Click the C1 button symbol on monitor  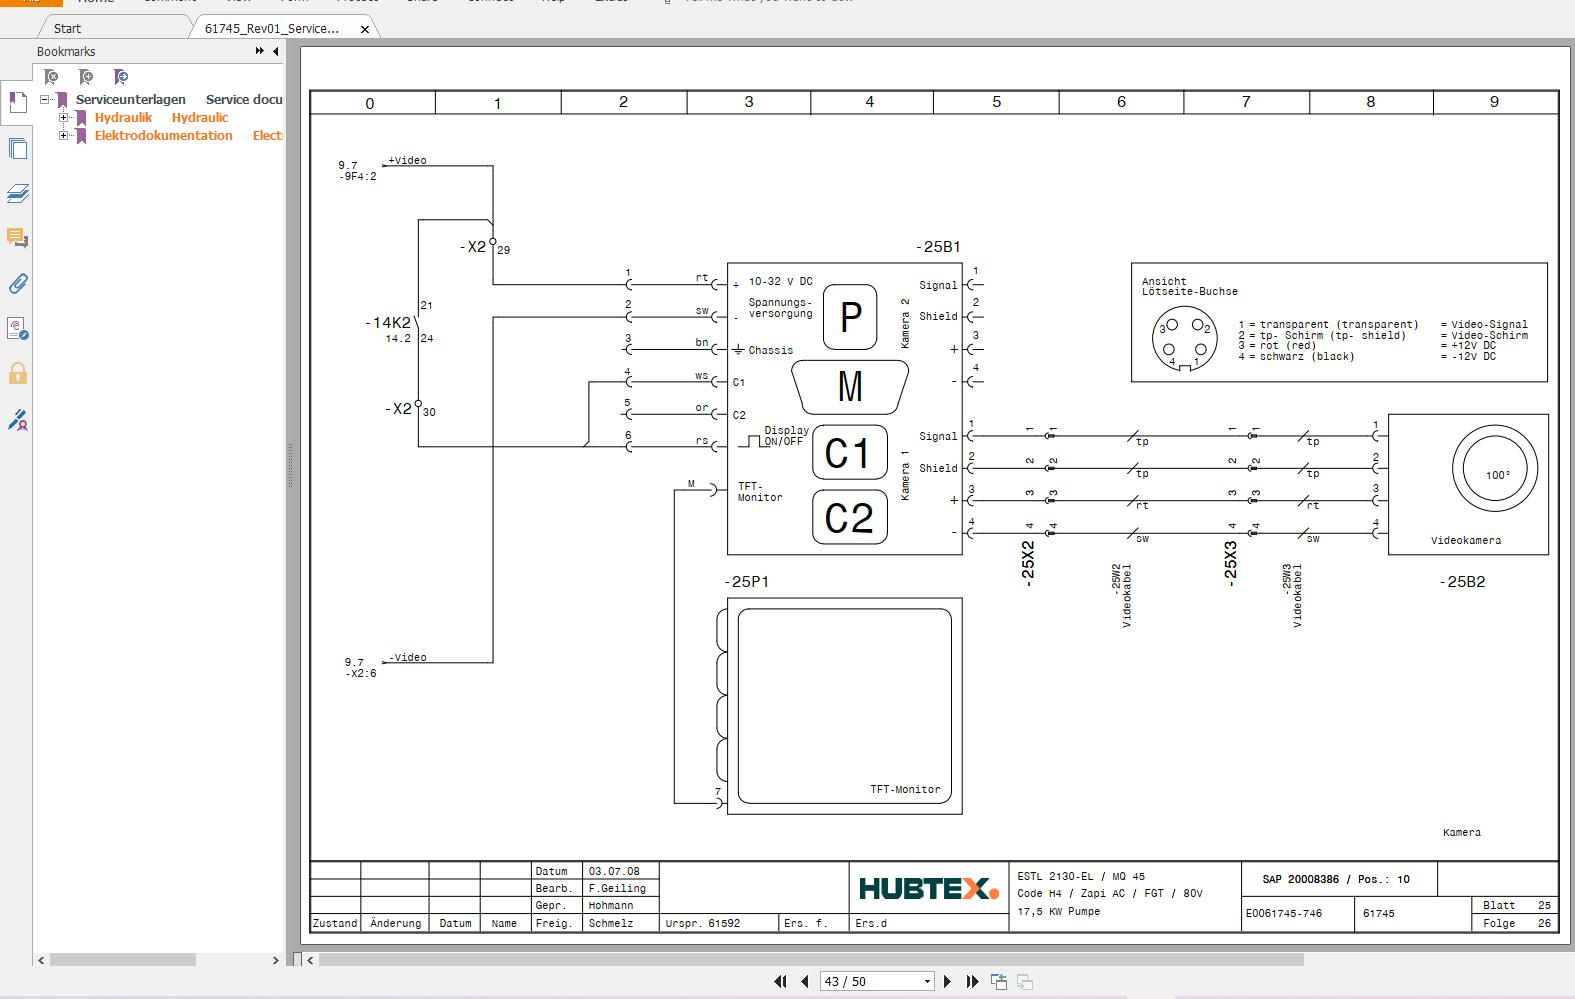pos(849,453)
